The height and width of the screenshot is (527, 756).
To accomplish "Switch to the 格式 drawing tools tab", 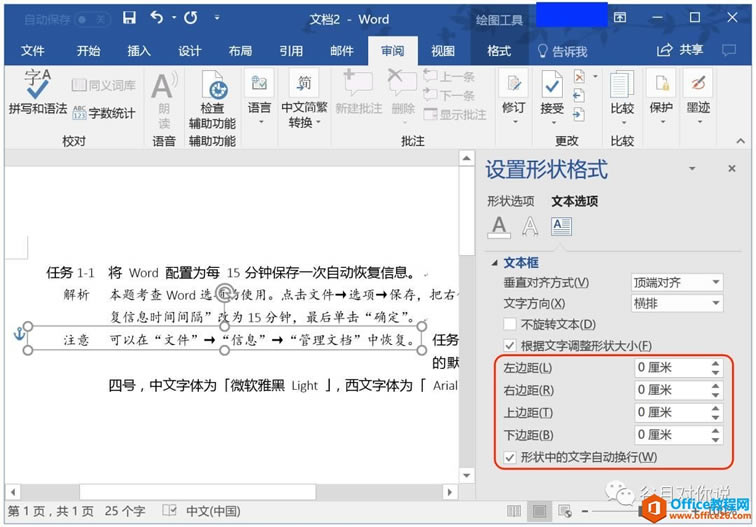I will (499, 51).
